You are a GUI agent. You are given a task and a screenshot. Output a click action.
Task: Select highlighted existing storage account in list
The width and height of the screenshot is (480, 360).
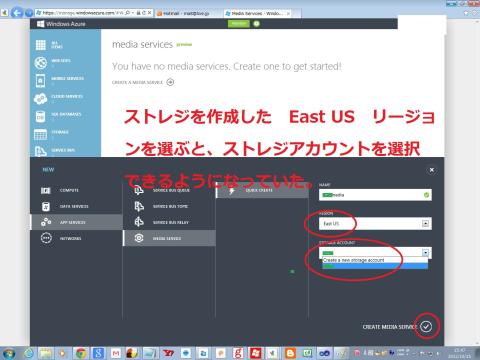[375, 266]
